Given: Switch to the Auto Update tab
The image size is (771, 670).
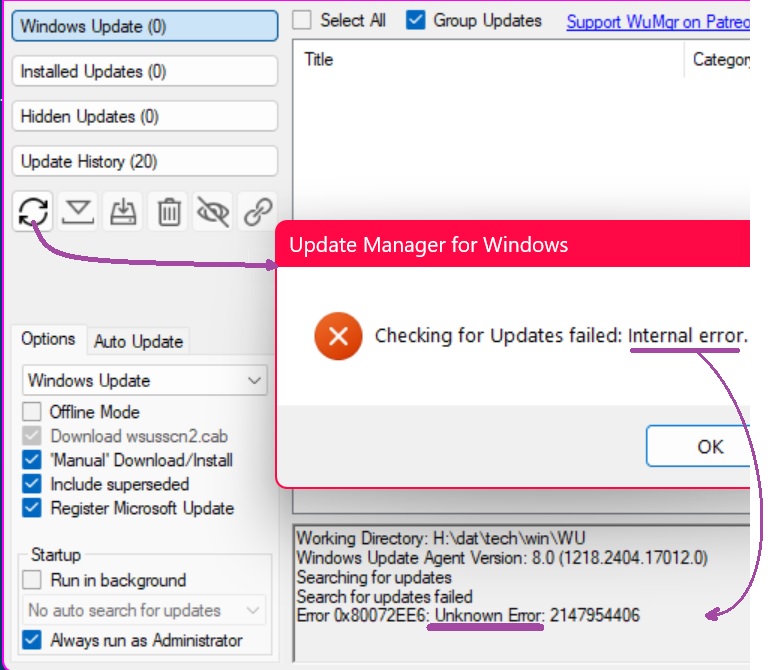Looking at the screenshot, I should pos(138,341).
